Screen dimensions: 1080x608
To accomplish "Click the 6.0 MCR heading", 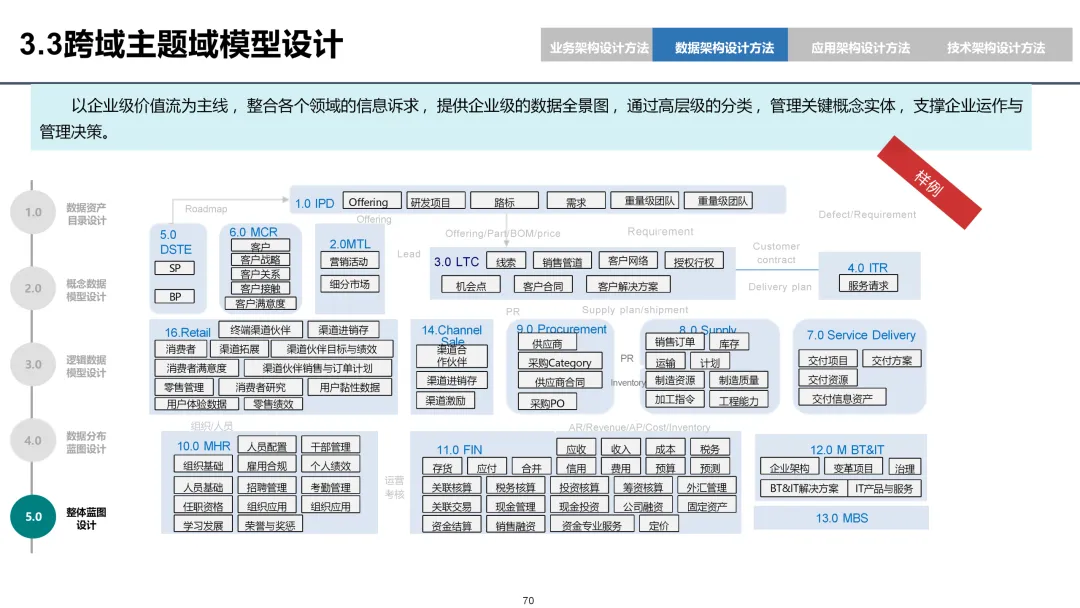I will point(253,232).
